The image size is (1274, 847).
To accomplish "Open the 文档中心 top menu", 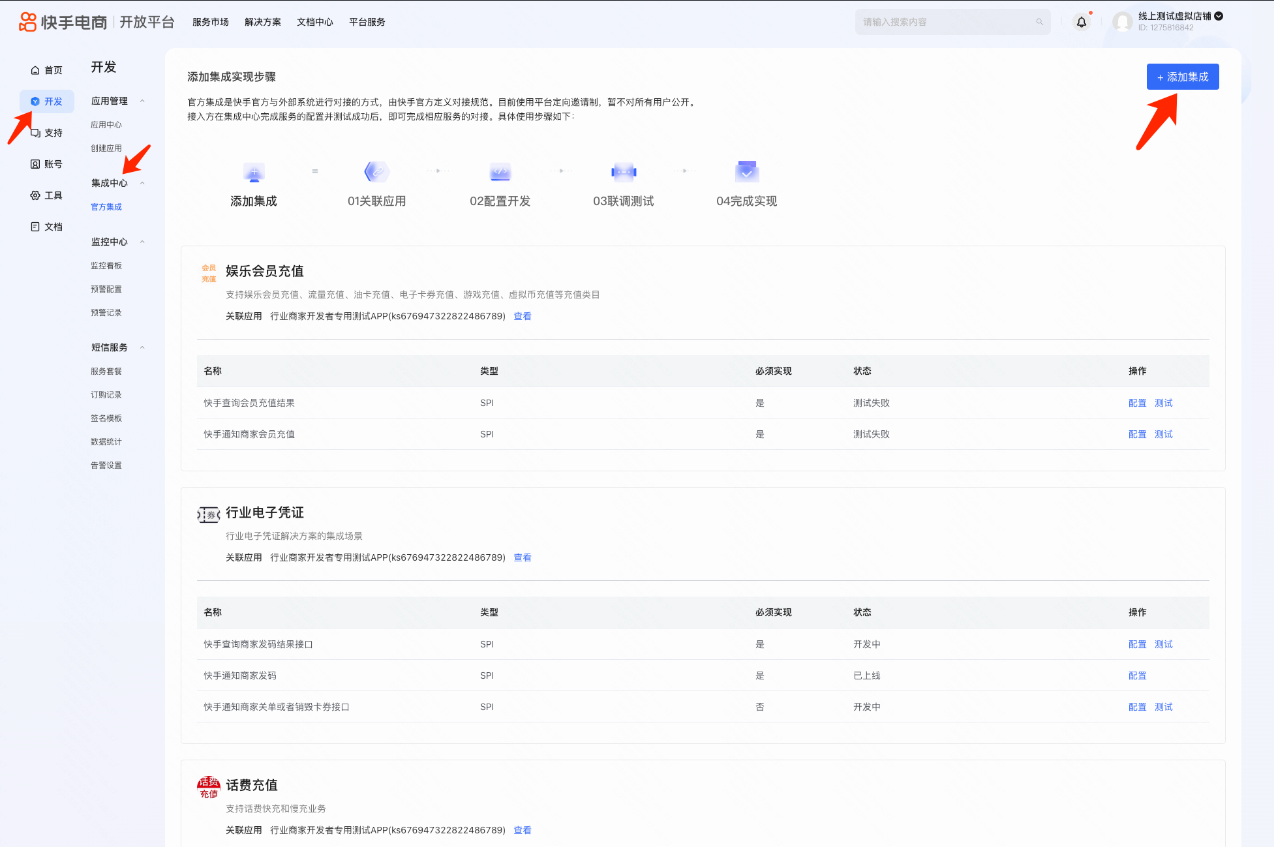I will [x=315, y=22].
